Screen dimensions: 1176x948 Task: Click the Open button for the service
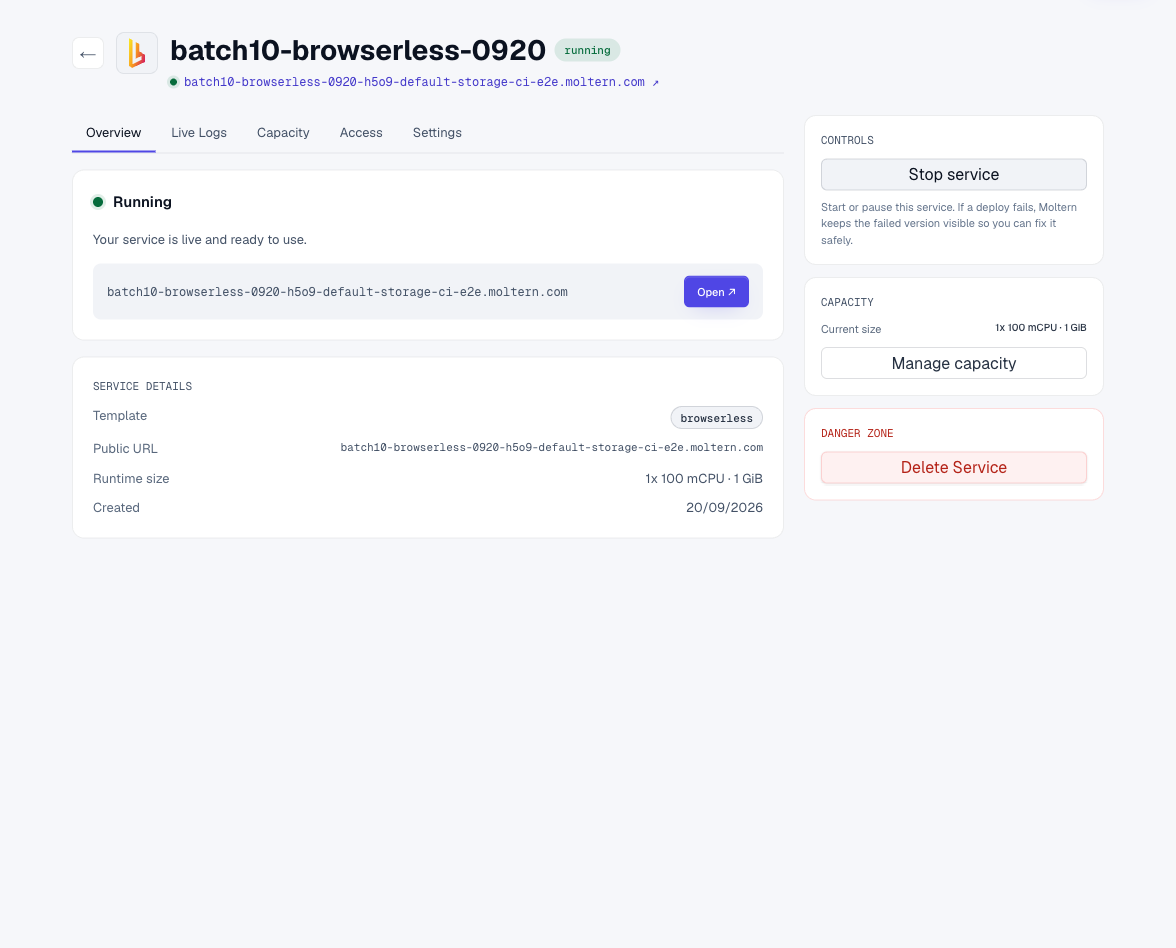click(x=716, y=292)
